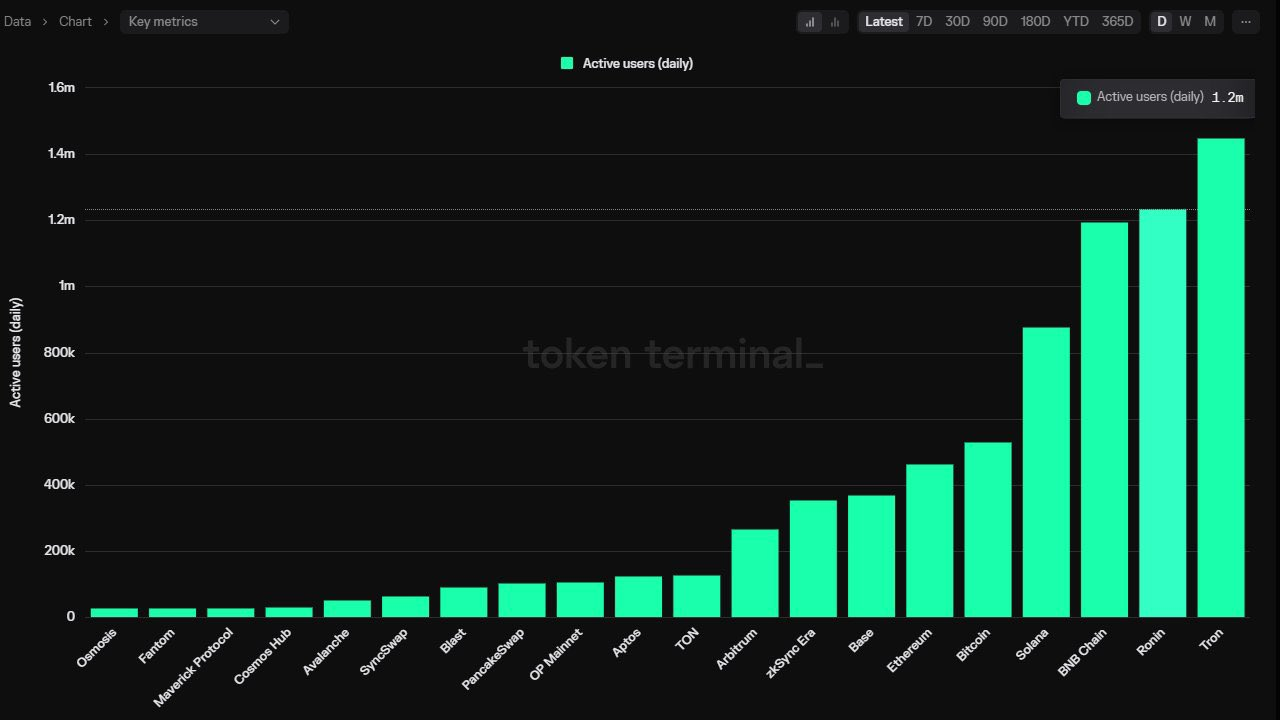Viewport: 1280px width, 720px height.
Task: Click the Bitcoin bar
Action: (x=988, y=530)
